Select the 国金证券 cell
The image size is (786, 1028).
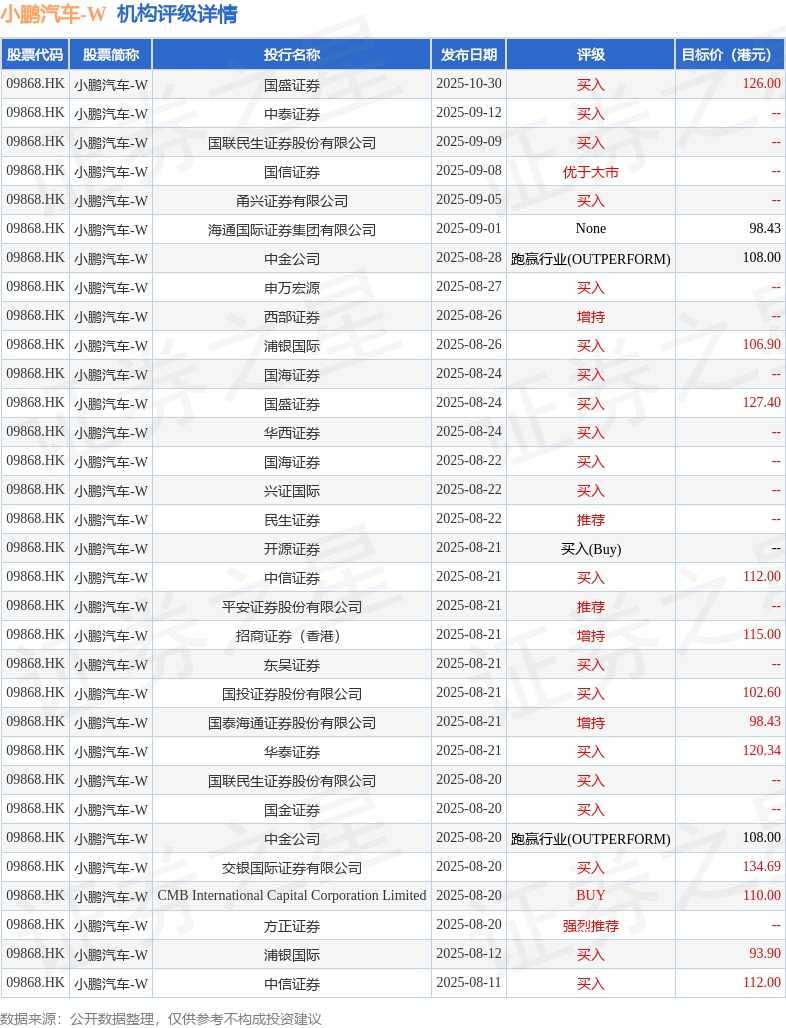pyautogui.click(x=292, y=810)
